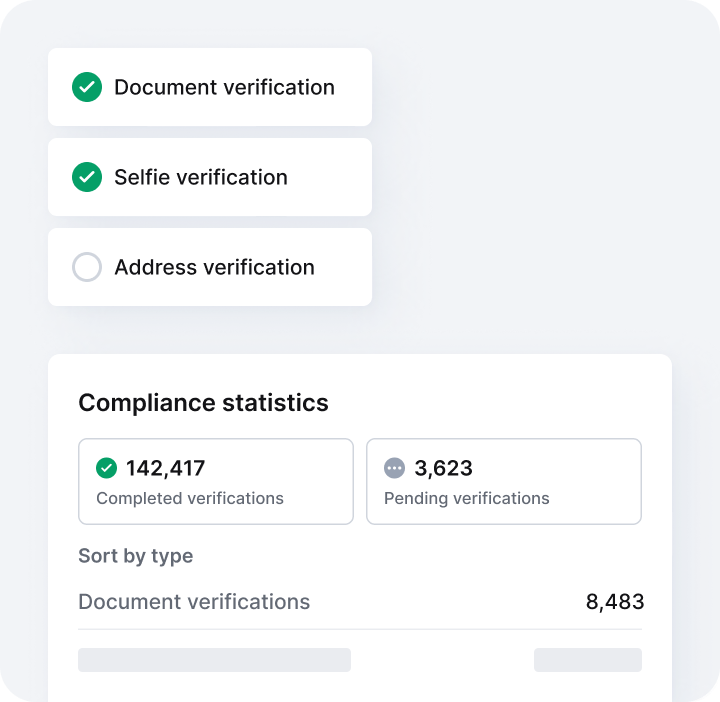Toggle the empty Address verification circle
This screenshot has height=702, width=720.
tap(87, 267)
